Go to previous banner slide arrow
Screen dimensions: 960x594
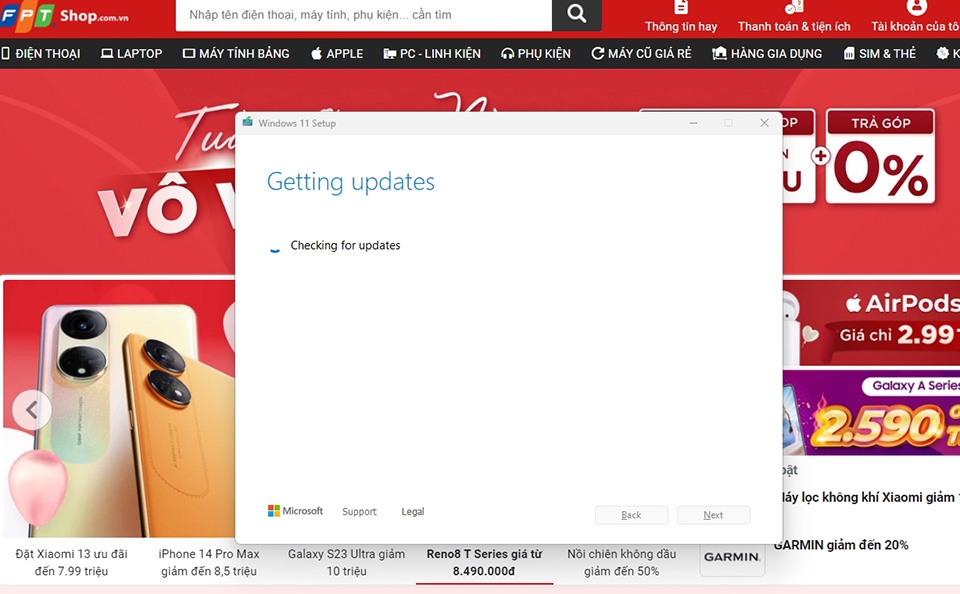coord(32,410)
